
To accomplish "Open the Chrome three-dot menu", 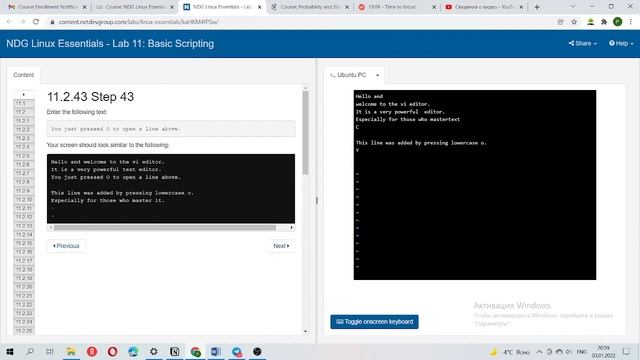I will coord(631,22).
